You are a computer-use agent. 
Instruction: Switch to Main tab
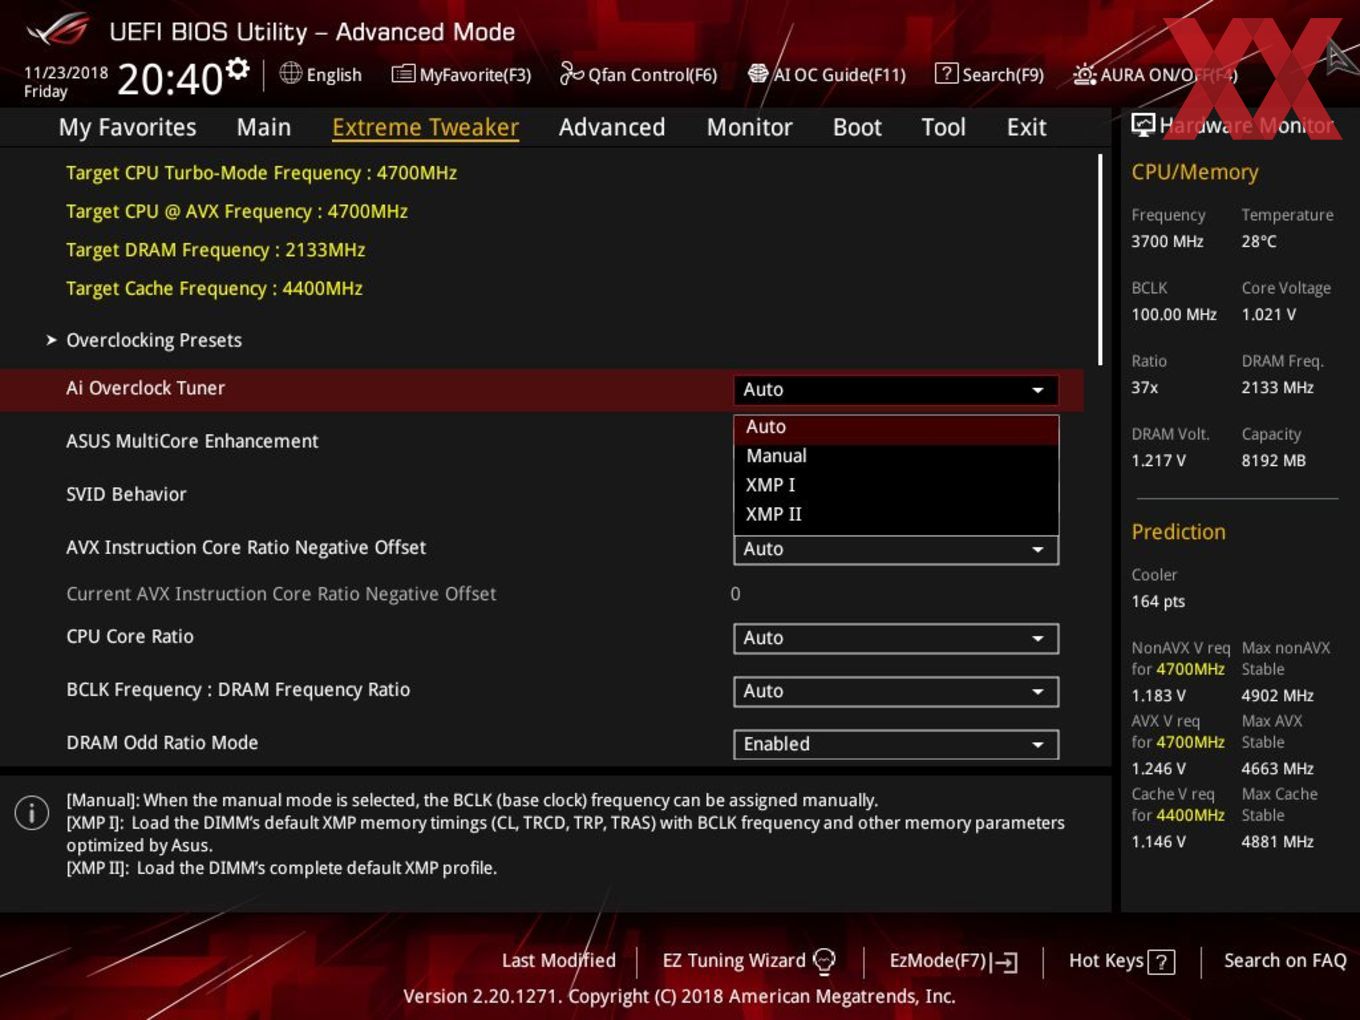pos(264,127)
